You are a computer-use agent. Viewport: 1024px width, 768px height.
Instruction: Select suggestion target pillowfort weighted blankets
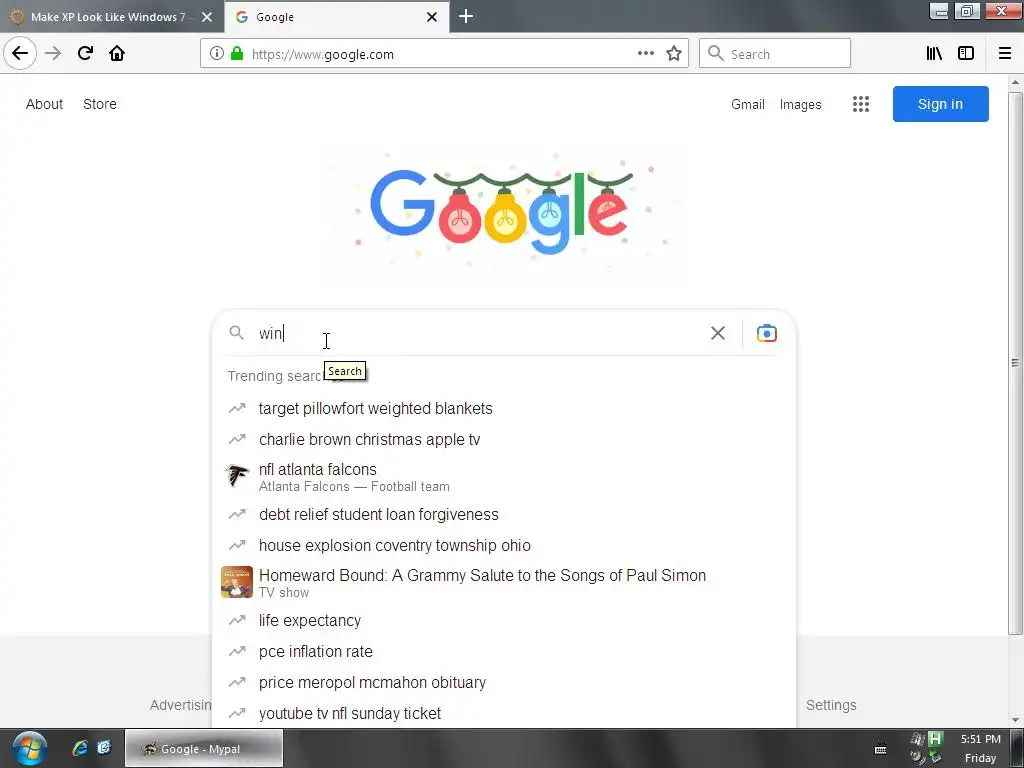point(504,408)
